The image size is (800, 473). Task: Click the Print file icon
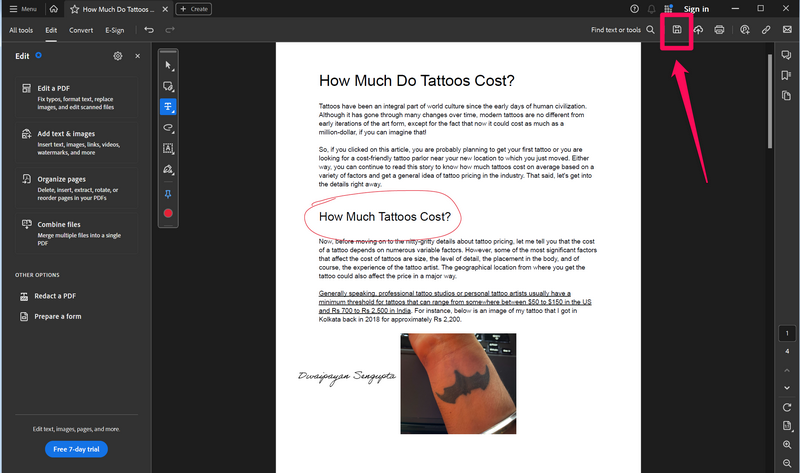pos(719,30)
